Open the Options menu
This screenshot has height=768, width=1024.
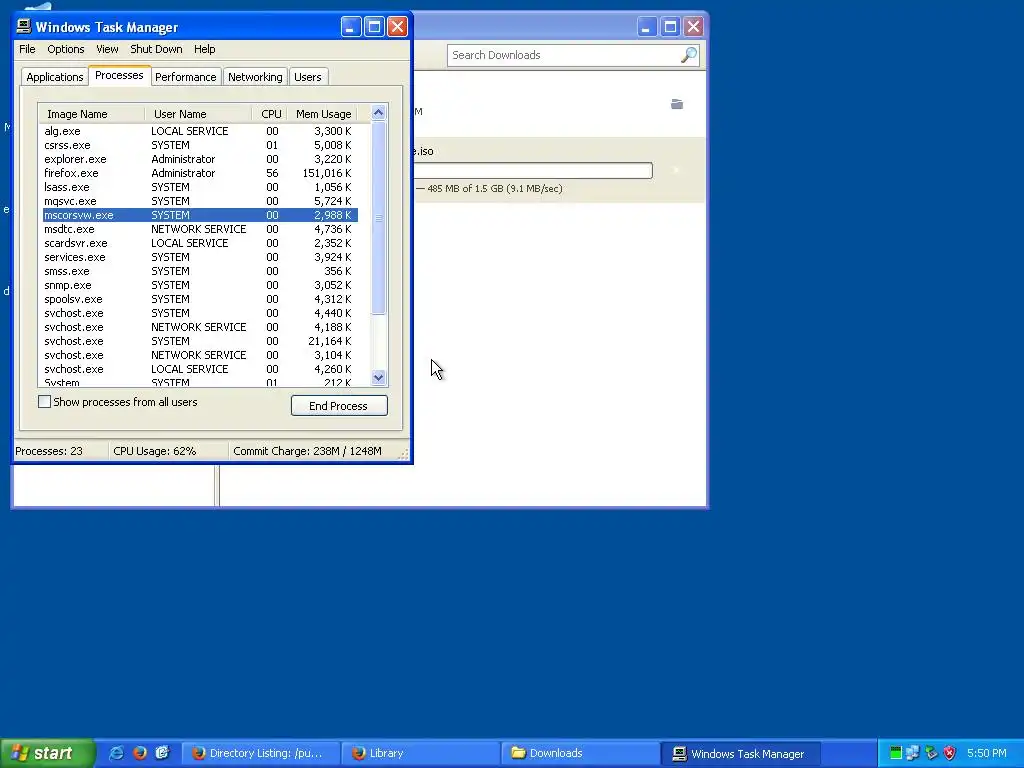[65, 49]
